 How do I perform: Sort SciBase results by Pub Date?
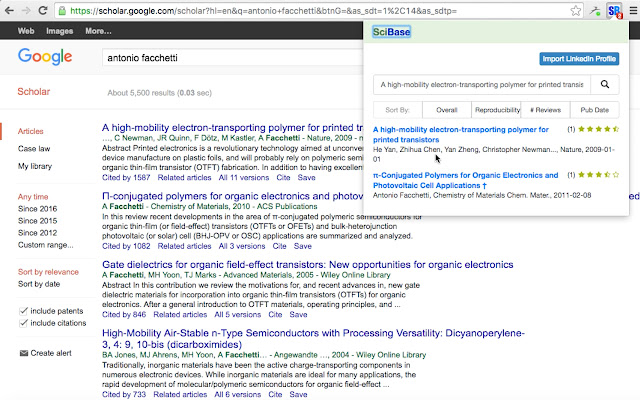click(x=594, y=109)
